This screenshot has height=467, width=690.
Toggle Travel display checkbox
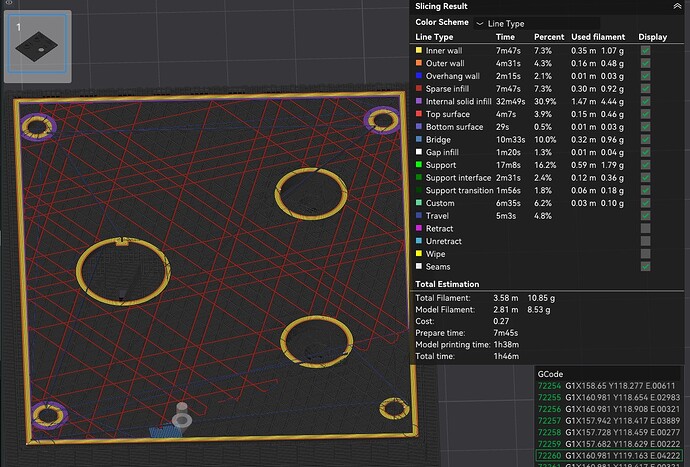coord(645,216)
